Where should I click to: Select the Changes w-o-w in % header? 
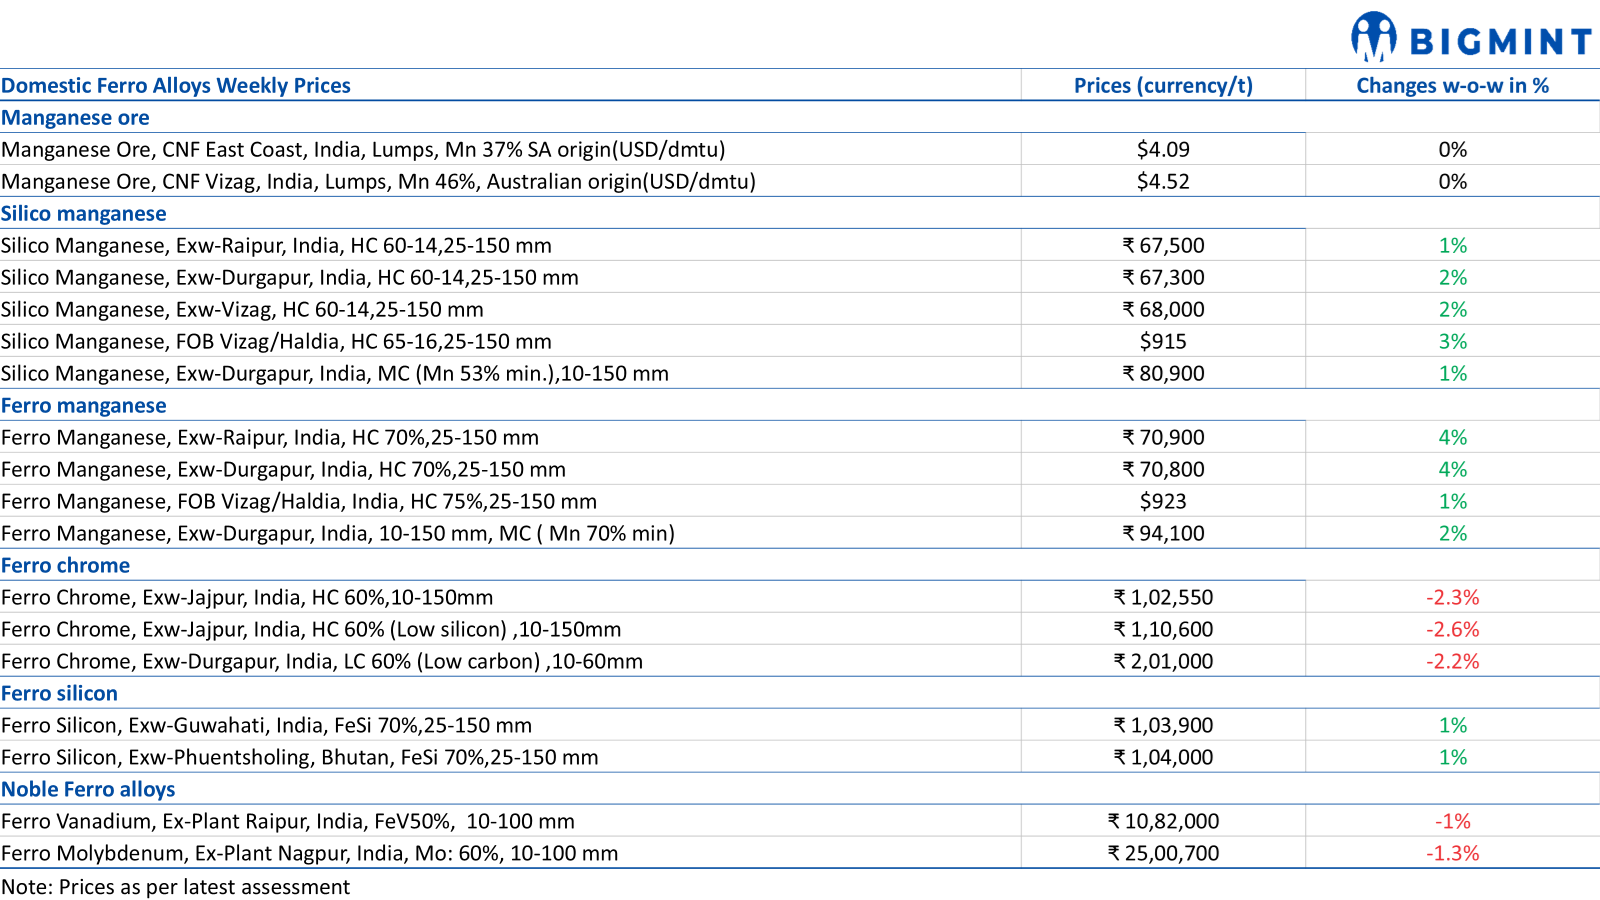[x=1452, y=86]
